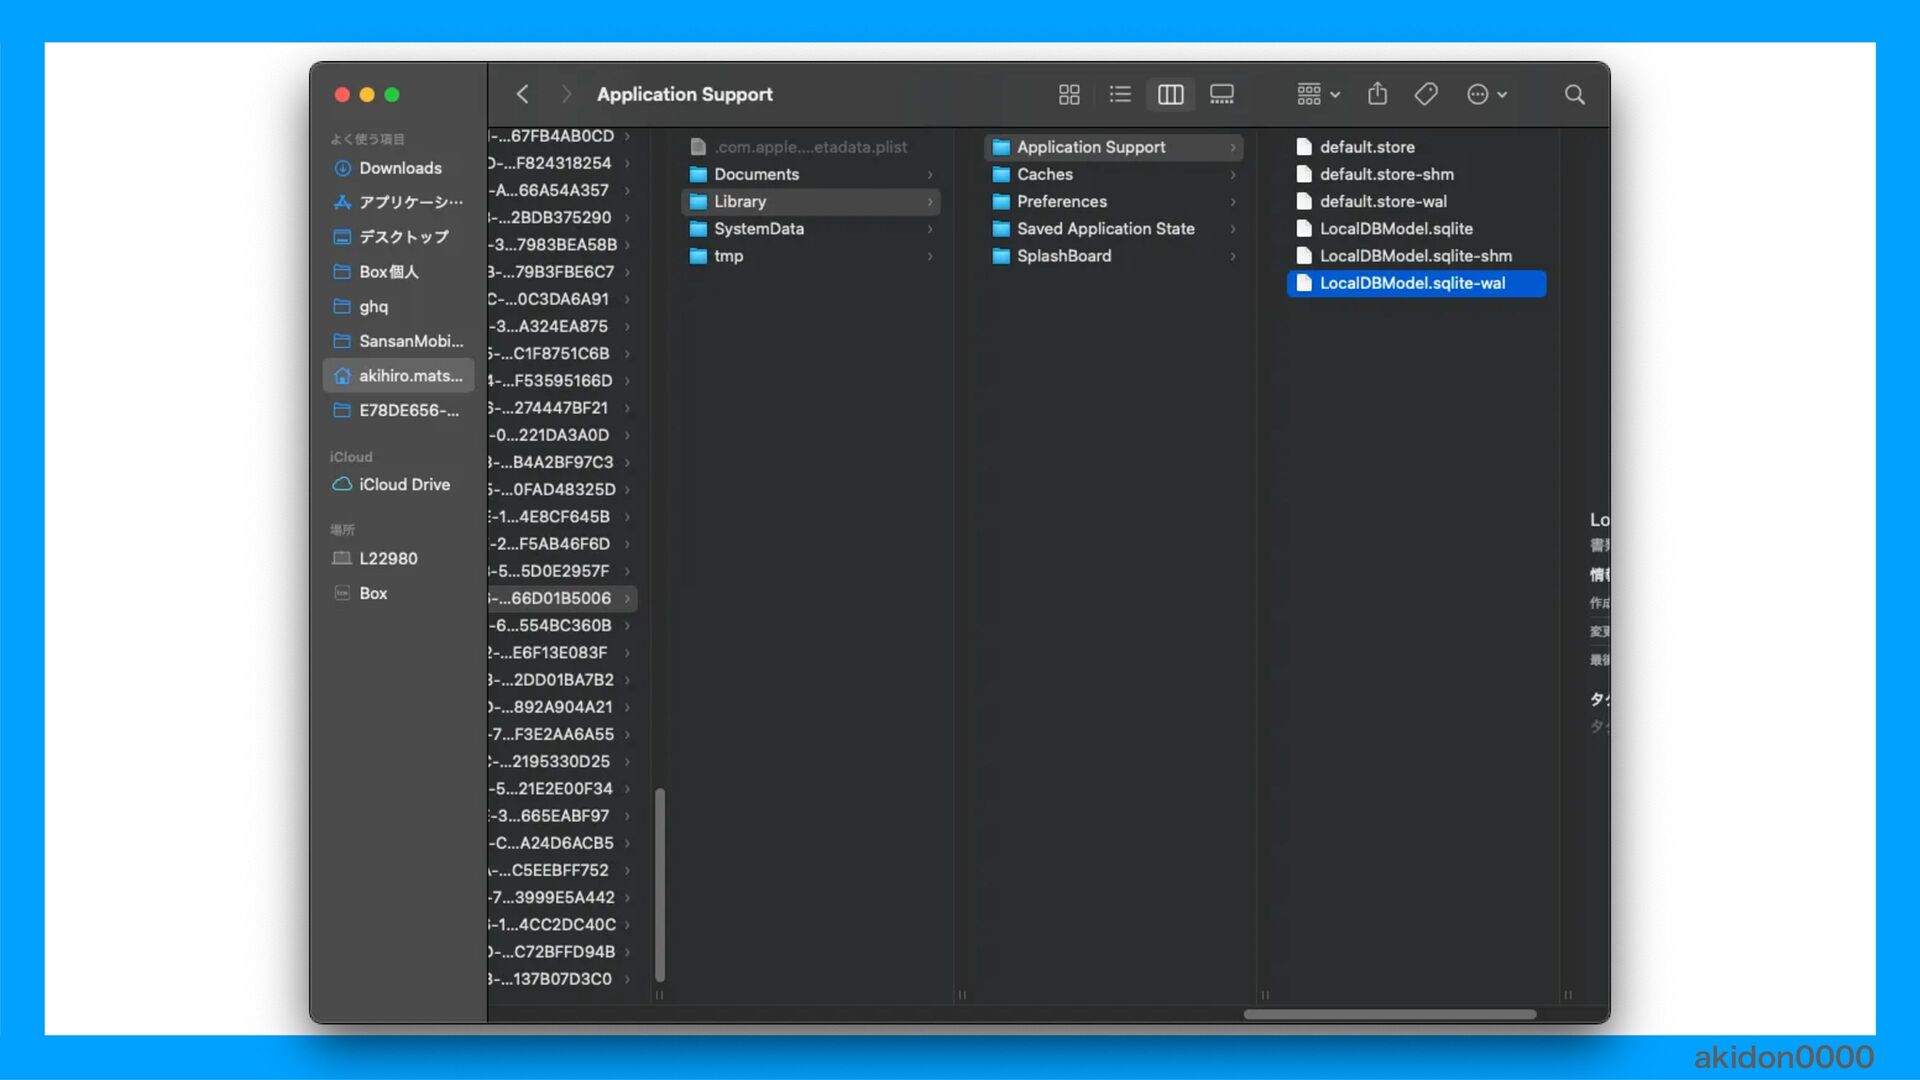This screenshot has width=1920, height=1080.
Task: Switch to gallery view in toolbar
Action: [x=1221, y=94]
